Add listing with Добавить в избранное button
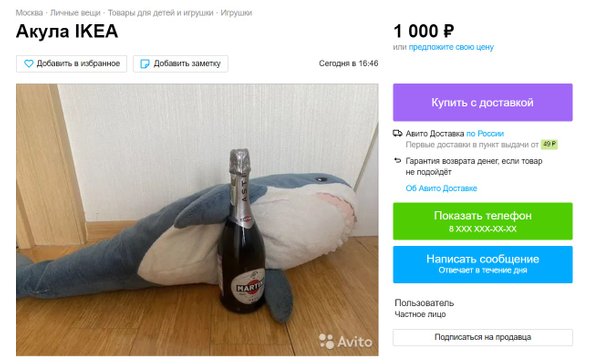The height and width of the screenshot is (364, 590). coord(71,64)
